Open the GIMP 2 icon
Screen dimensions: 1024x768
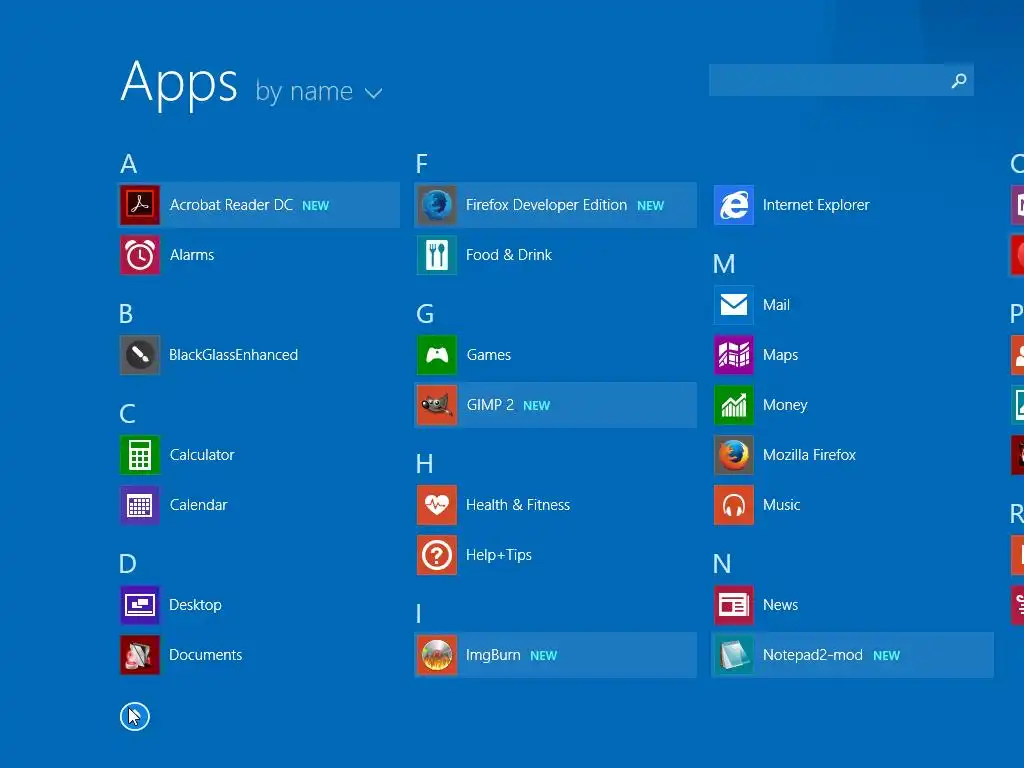pos(437,405)
